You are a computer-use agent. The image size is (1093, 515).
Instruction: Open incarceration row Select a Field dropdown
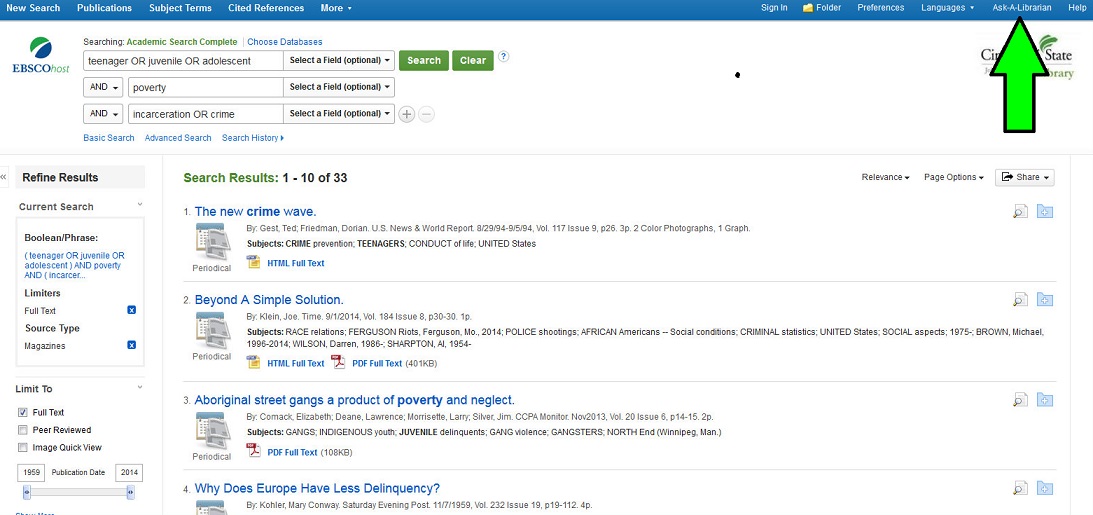click(x=339, y=114)
